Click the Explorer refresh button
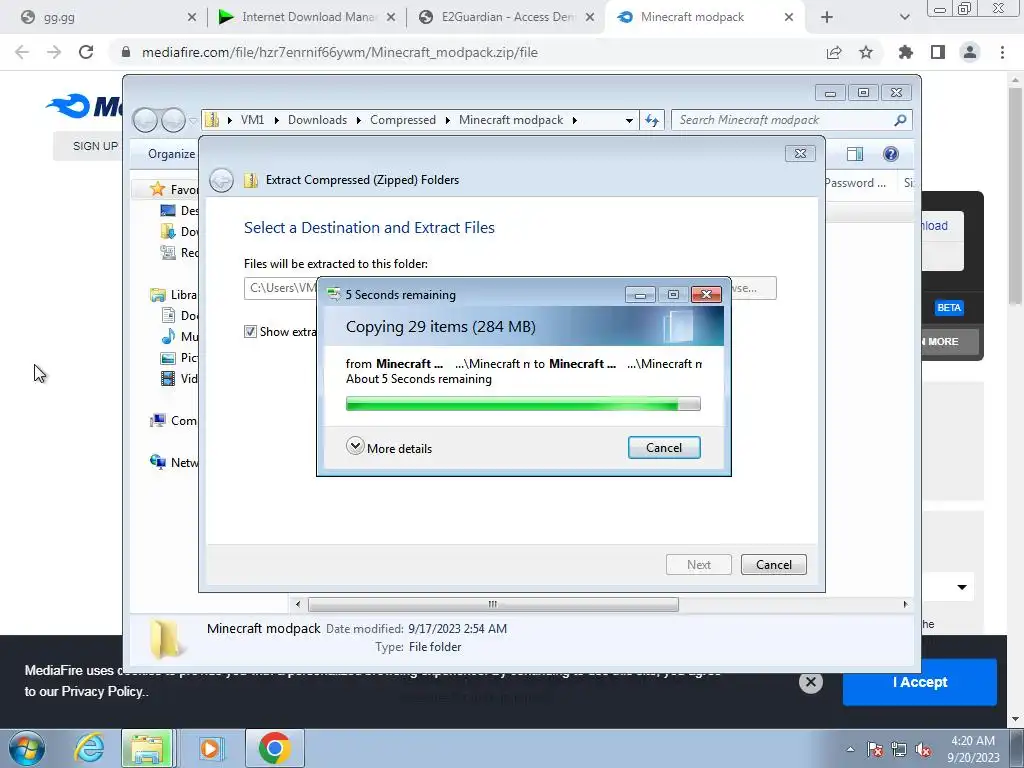This screenshot has width=1024, height=768. [x=652, y=120]
